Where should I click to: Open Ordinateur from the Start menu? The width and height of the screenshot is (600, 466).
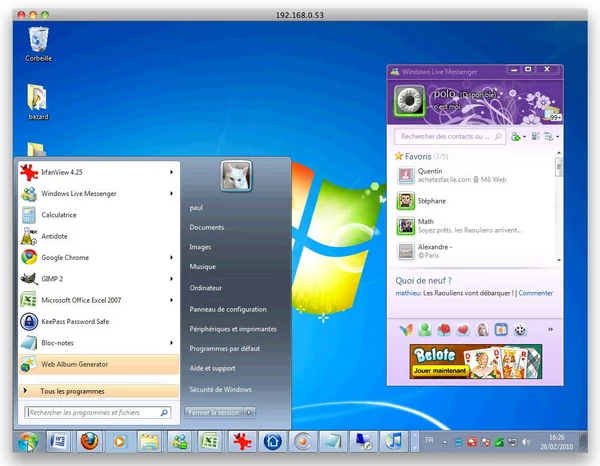tap(205, 288)
